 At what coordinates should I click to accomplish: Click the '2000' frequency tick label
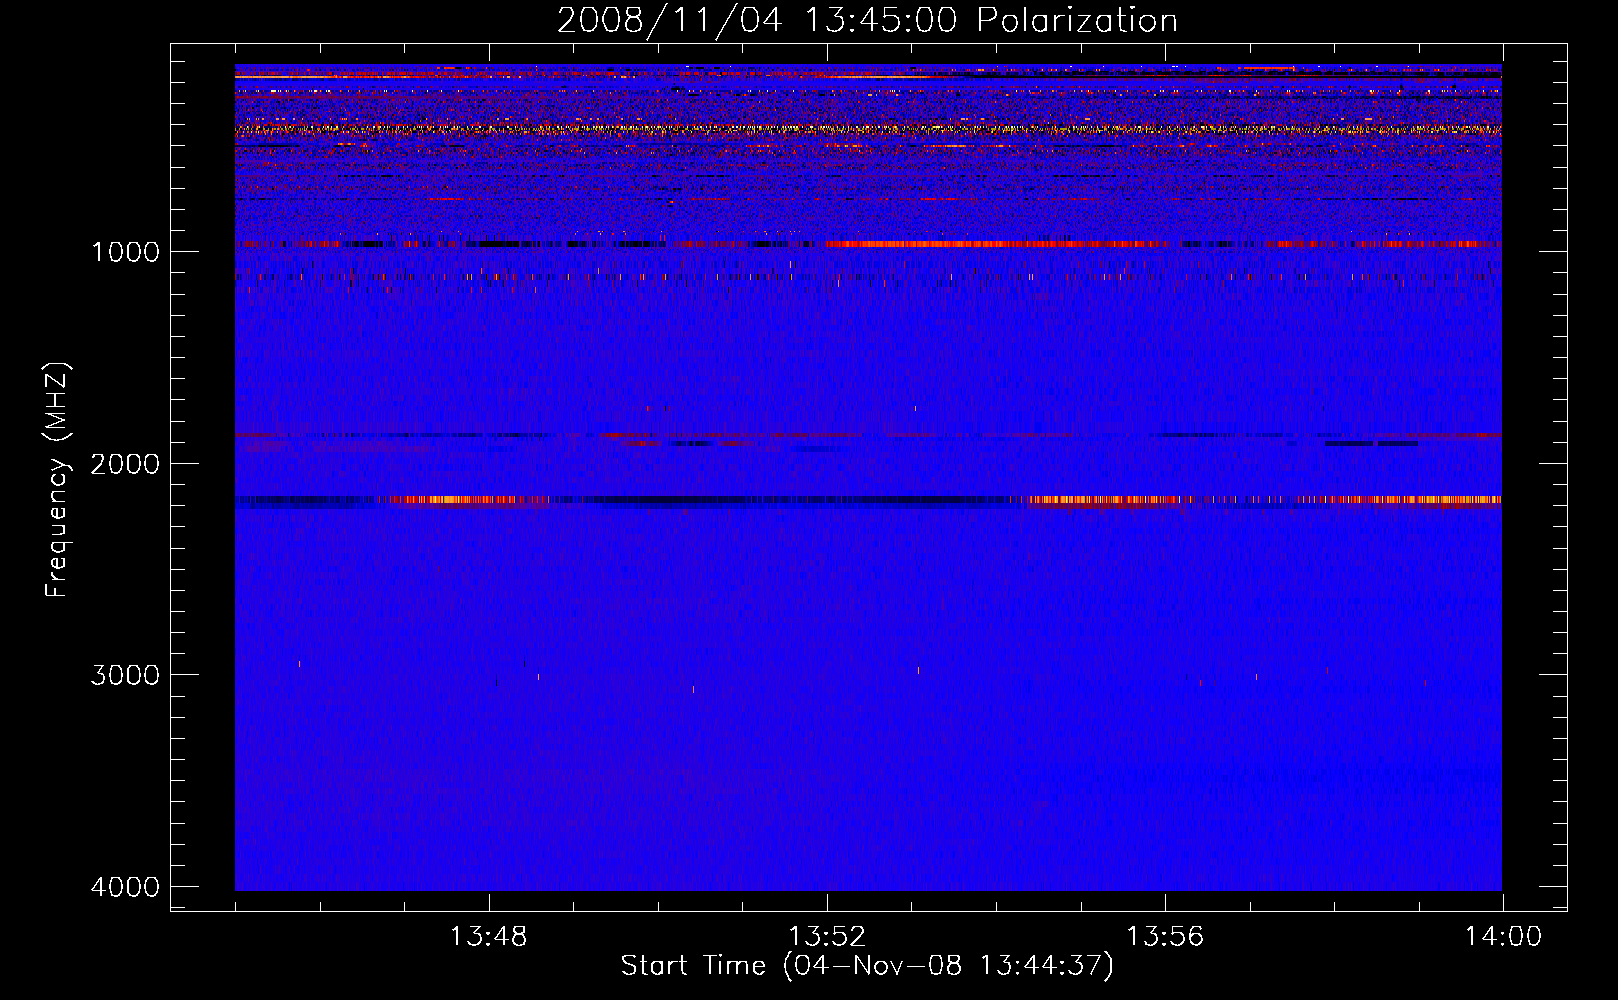(x=125, y=463)
